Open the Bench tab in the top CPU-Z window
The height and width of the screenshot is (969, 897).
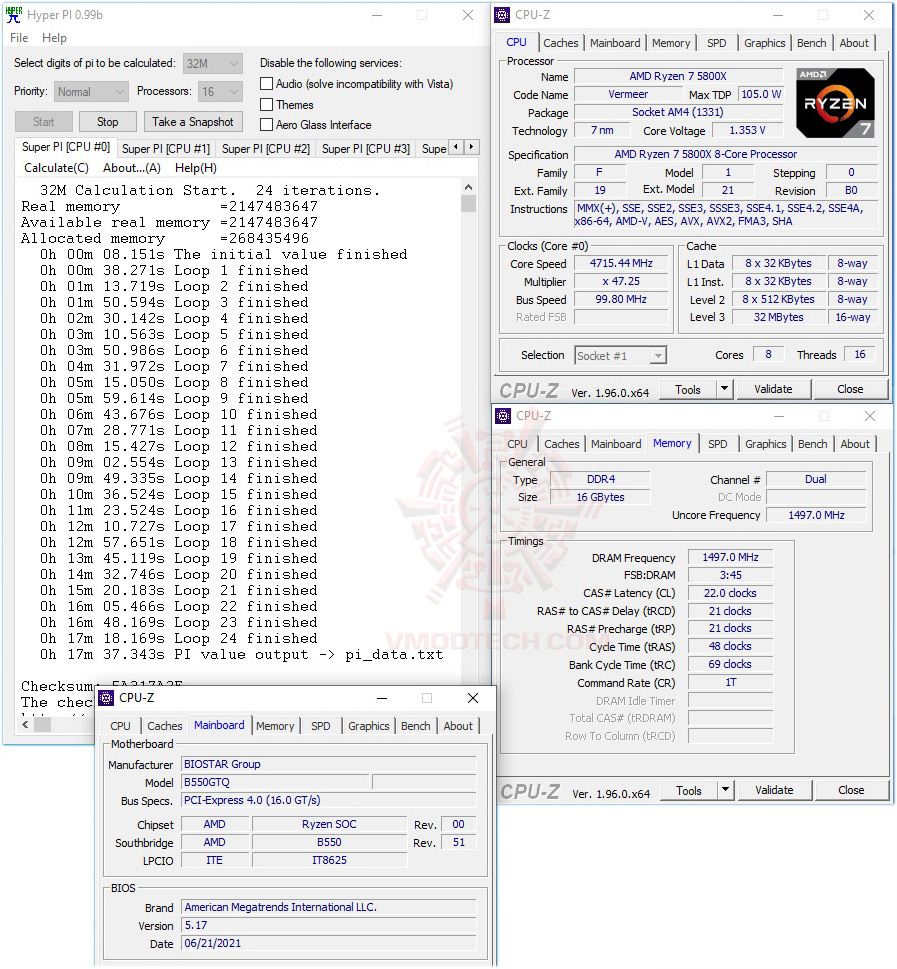pos(812,43)
